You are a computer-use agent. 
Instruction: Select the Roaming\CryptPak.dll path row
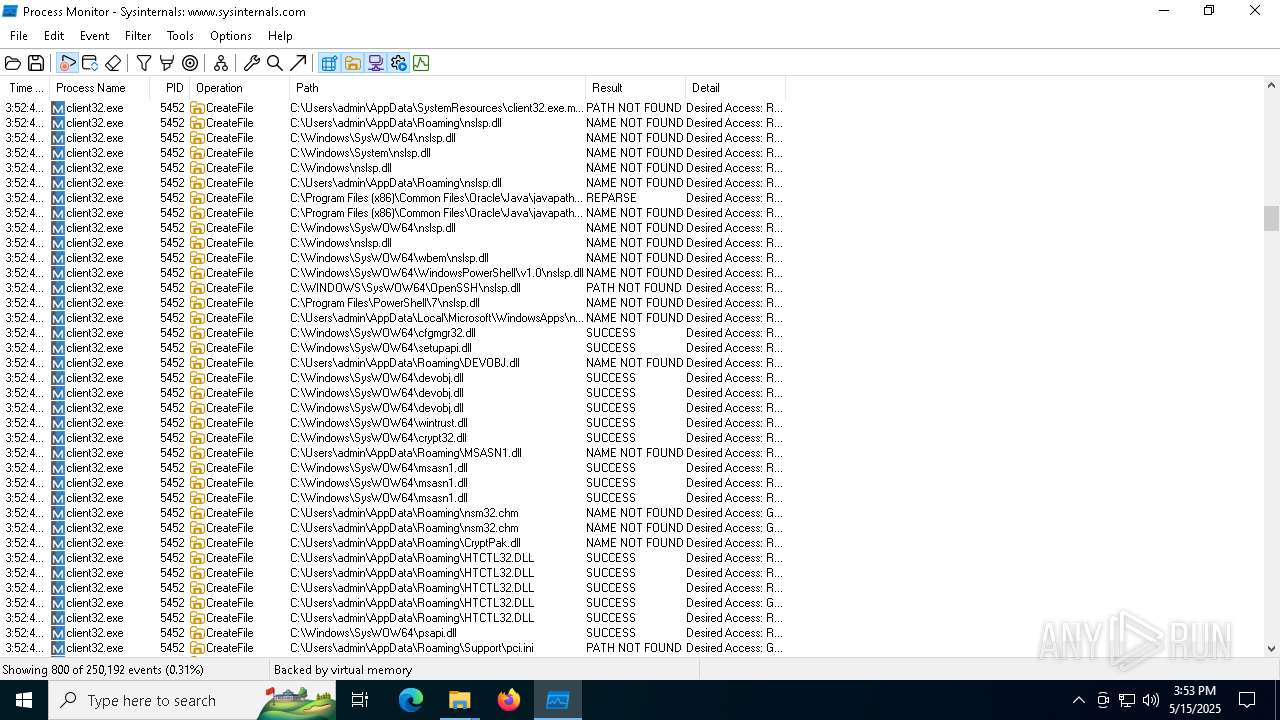pyautogui.click(x=393, y=543)
